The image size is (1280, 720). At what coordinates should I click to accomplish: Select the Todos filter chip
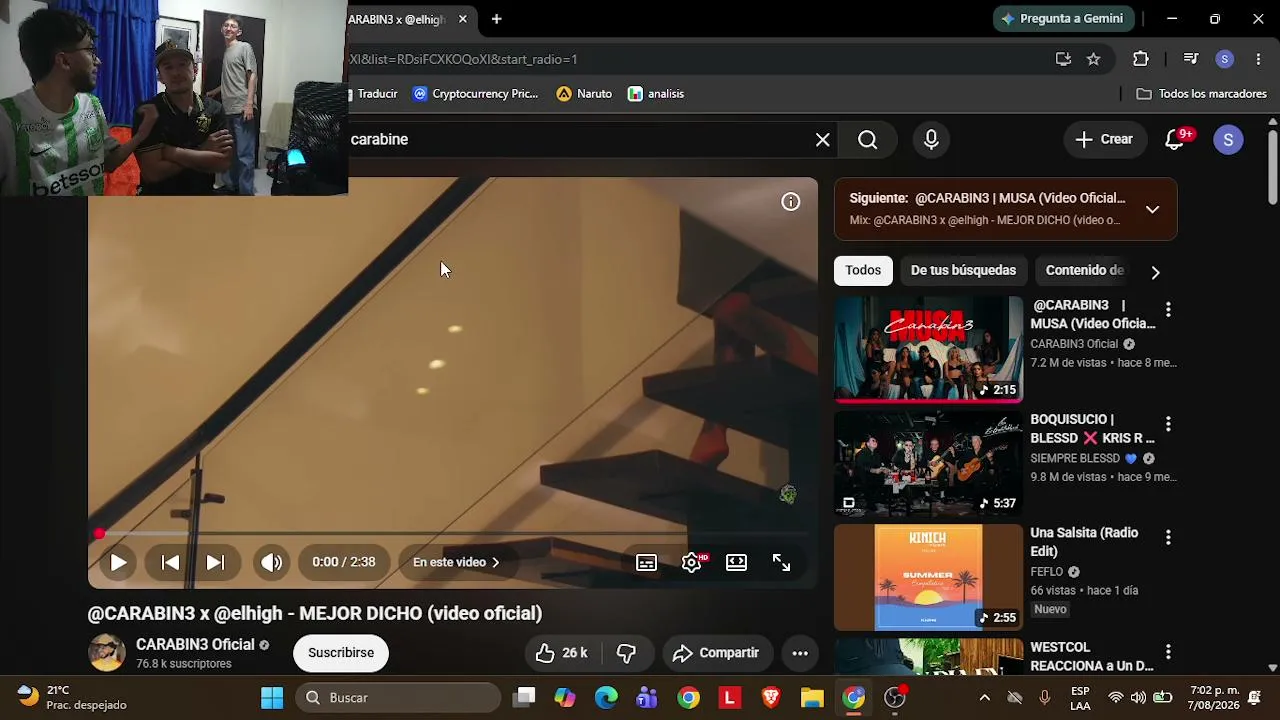pyautogui.click(x=863, y=270)
